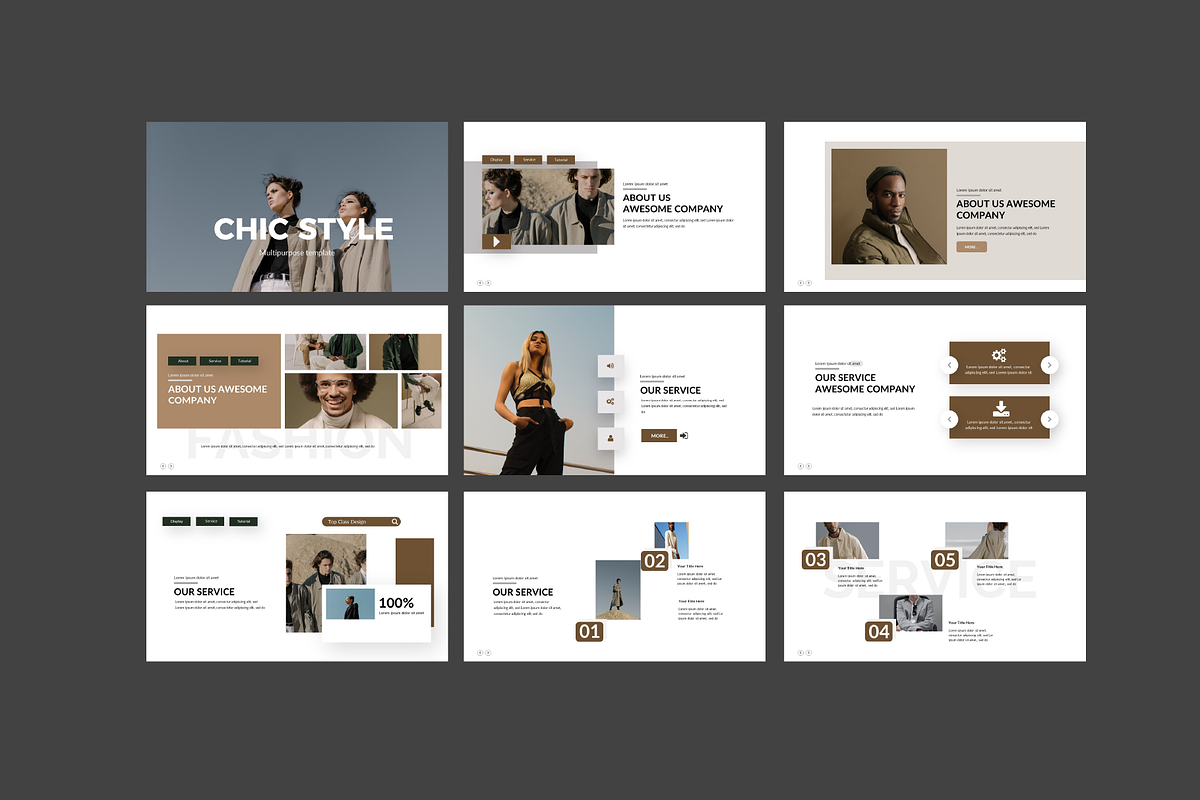Click into the Top Class Design search field
Screen dimensions: 1200x800
coord(361,521)
